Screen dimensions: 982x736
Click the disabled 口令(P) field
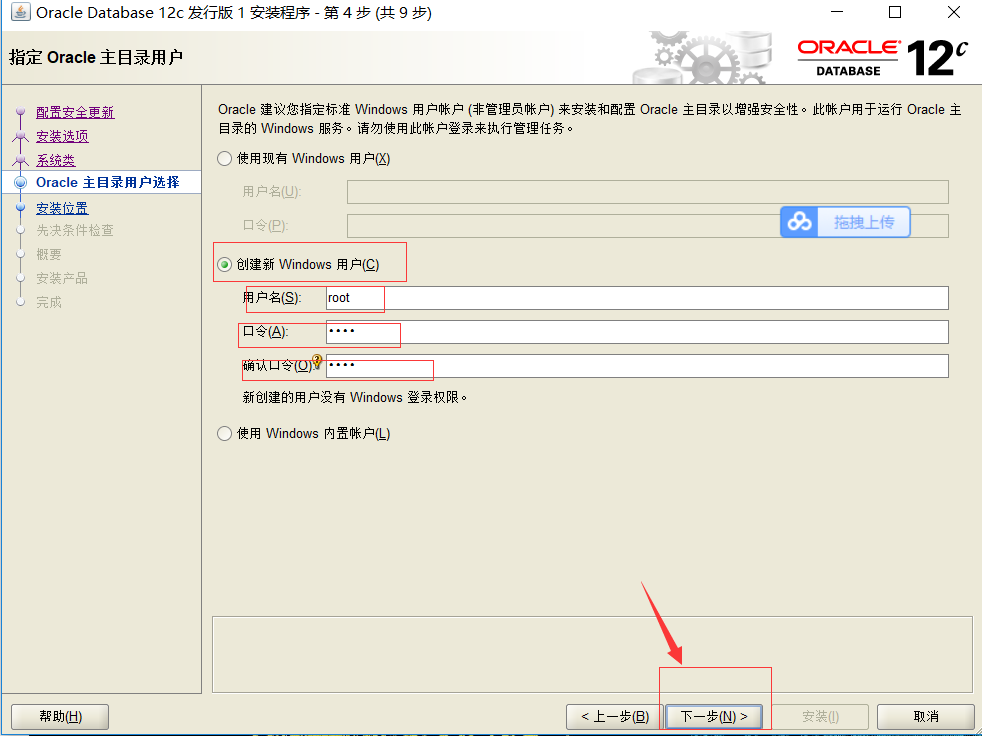pyautogui.click(x=648, y=225)
